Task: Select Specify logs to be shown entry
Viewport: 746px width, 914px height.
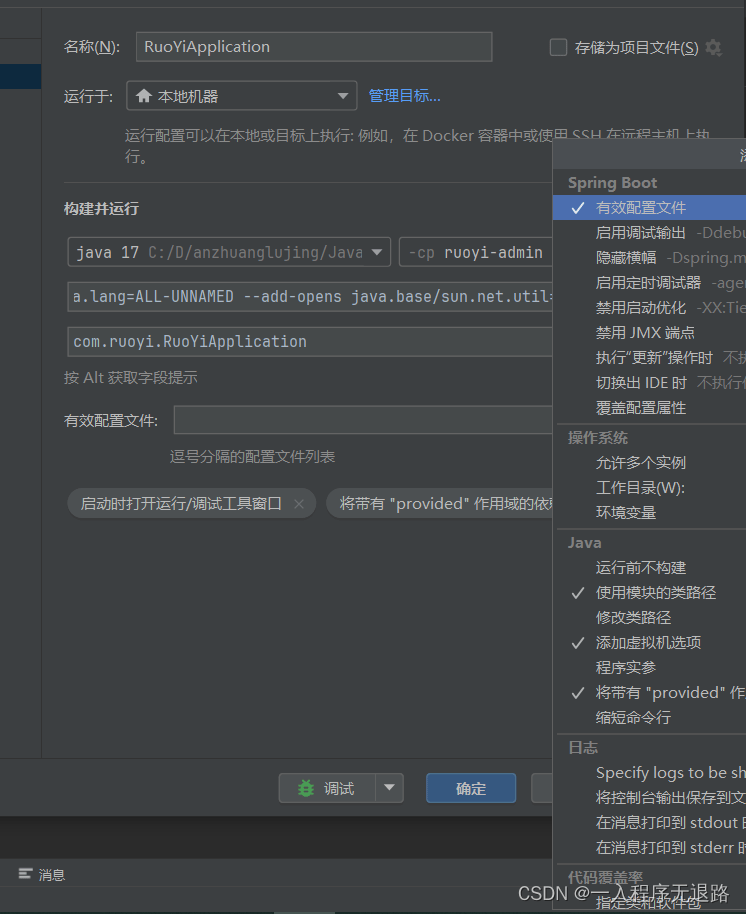Action: [649, 773]
